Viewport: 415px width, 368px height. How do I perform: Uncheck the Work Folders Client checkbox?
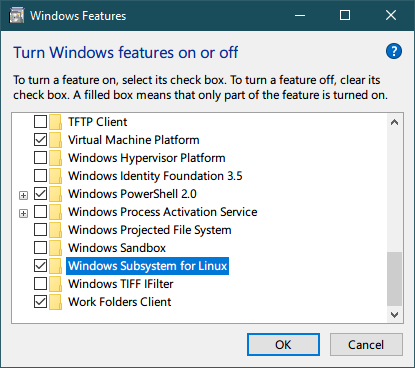(40, 302)
